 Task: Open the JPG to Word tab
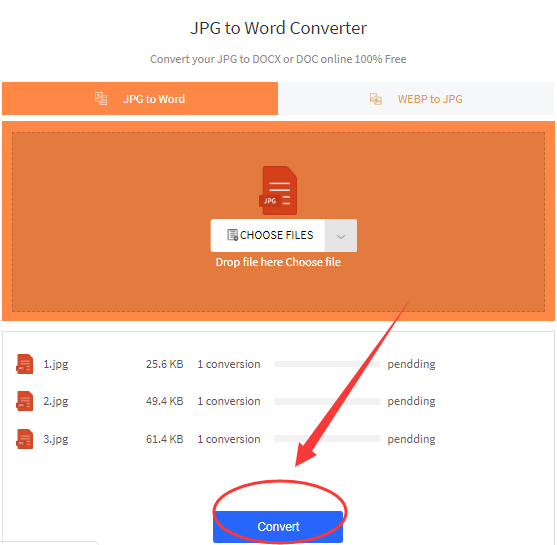pyautogui.click(x=140, y=98)
